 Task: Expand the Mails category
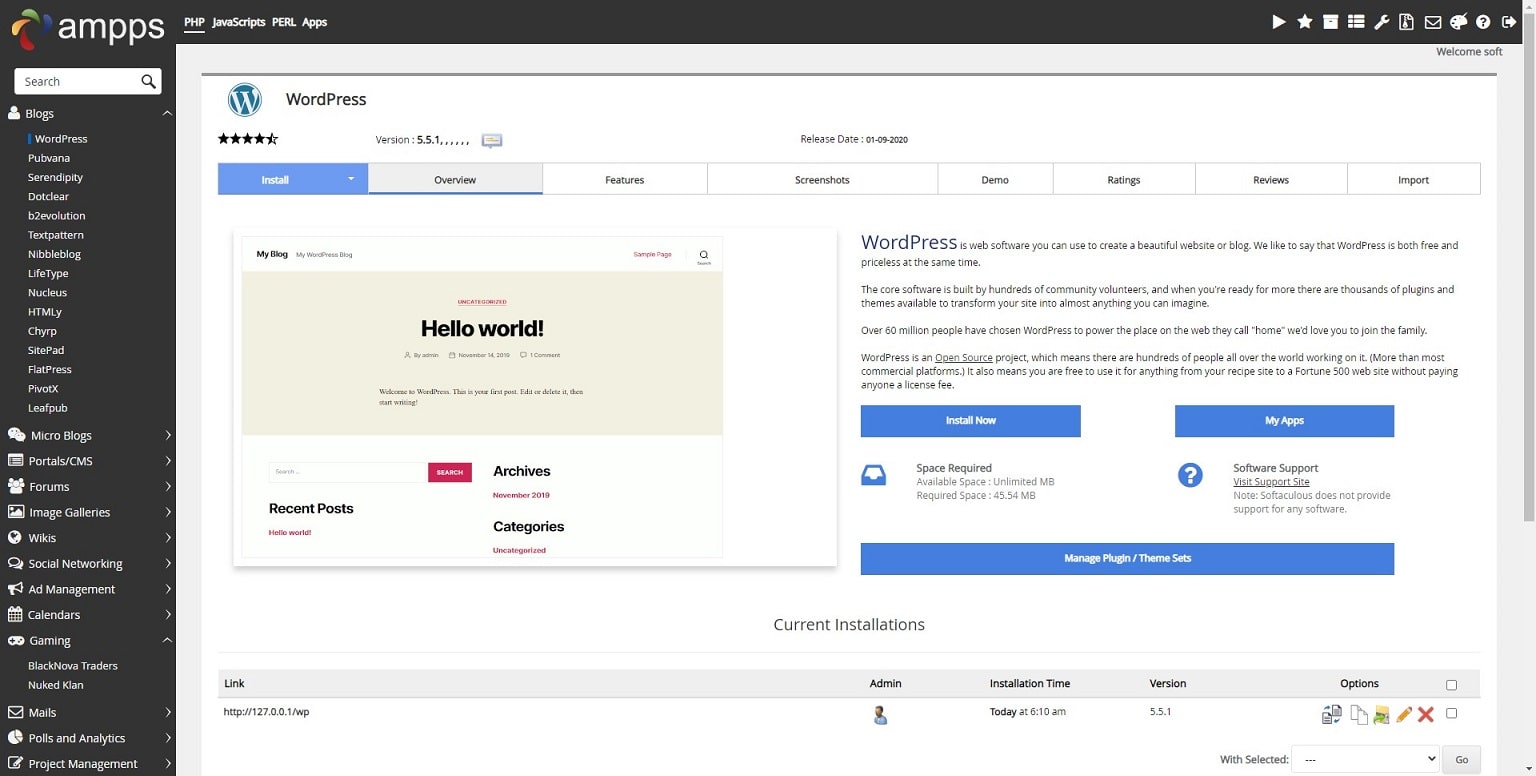[88, 712]
